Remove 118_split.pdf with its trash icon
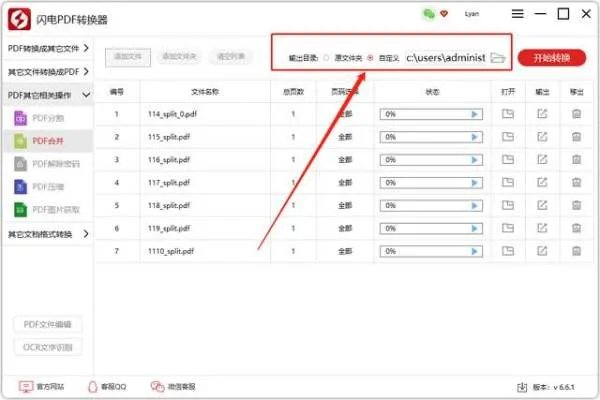The width and height of the screenshot is (600, 400). (576, 205)
